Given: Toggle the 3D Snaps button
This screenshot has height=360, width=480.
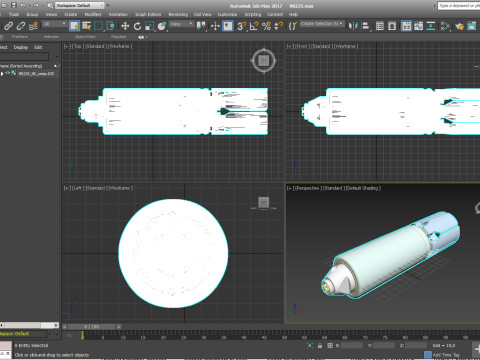Looking at the screenshot, I should (x=241, y=26).
